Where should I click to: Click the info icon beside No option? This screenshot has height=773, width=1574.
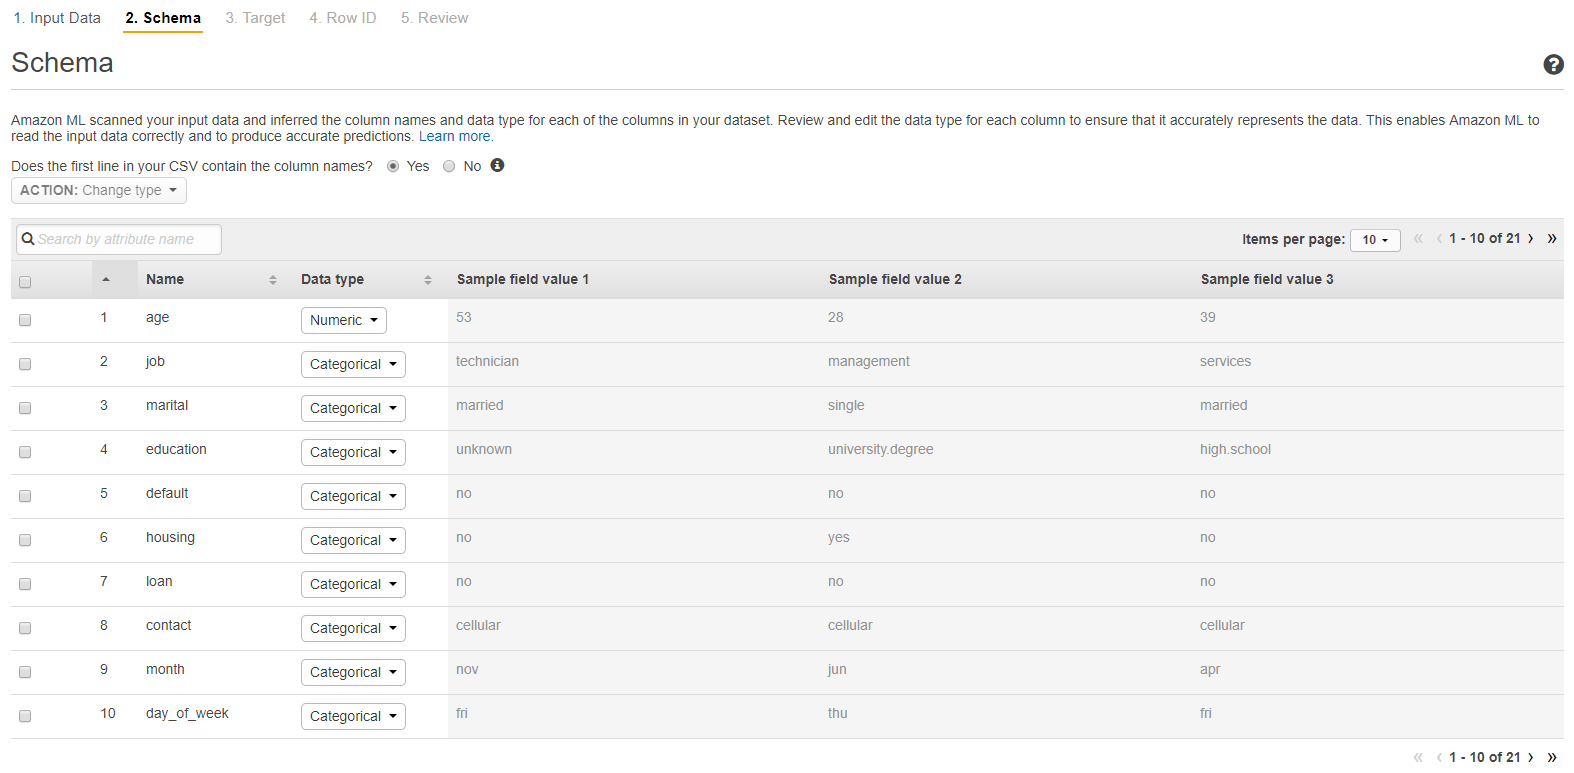(x=497, y=165)
